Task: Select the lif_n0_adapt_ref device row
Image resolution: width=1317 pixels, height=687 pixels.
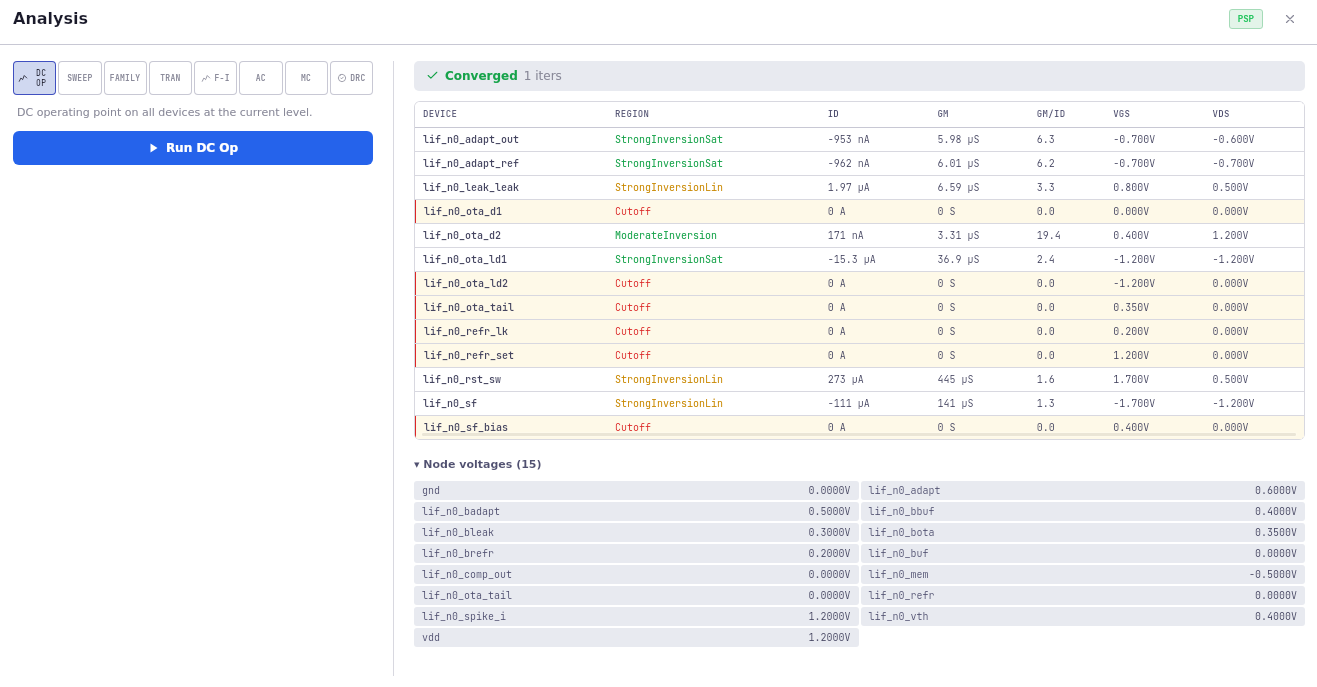Action: 859,164
